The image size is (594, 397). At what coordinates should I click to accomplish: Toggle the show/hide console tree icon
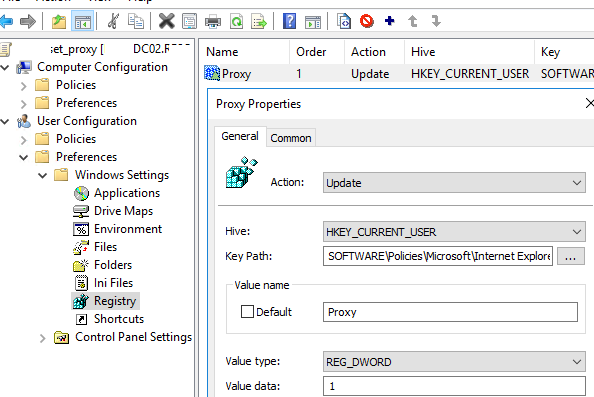[82, 21]
